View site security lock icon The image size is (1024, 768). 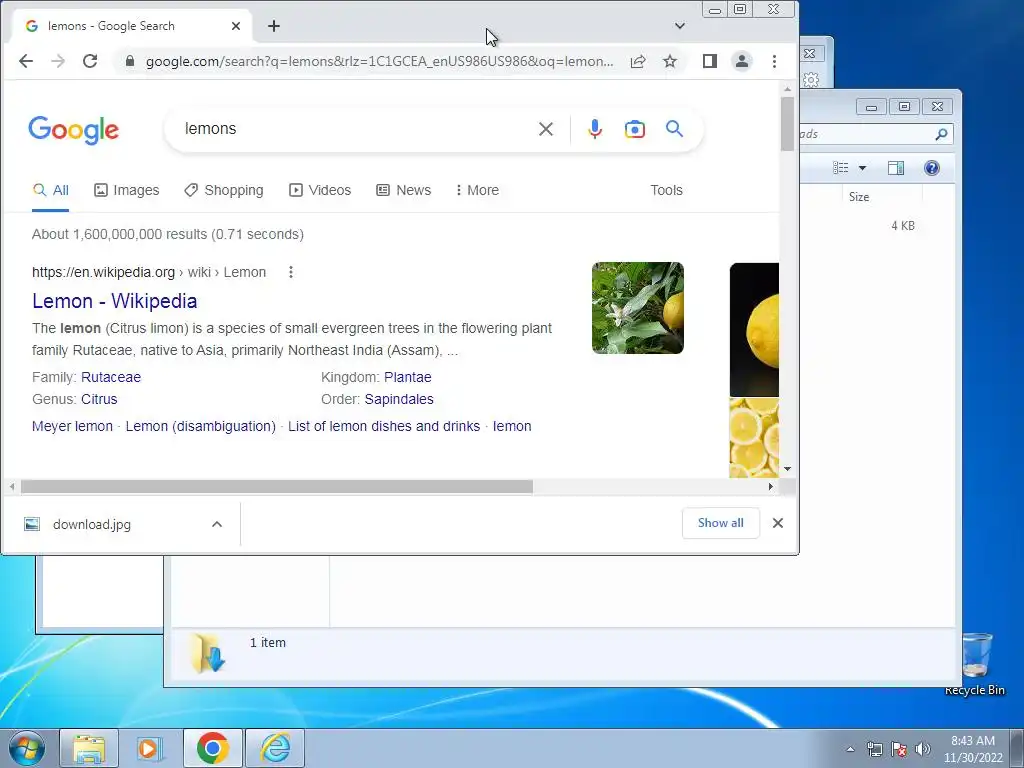(130, 61)
